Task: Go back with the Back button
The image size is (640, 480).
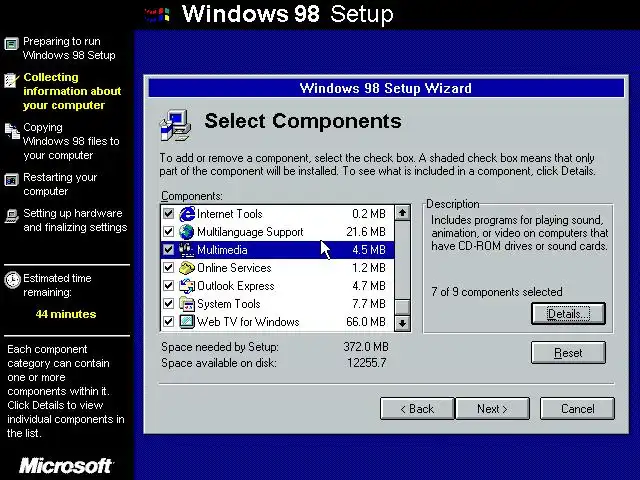Action: coord(417,409)
